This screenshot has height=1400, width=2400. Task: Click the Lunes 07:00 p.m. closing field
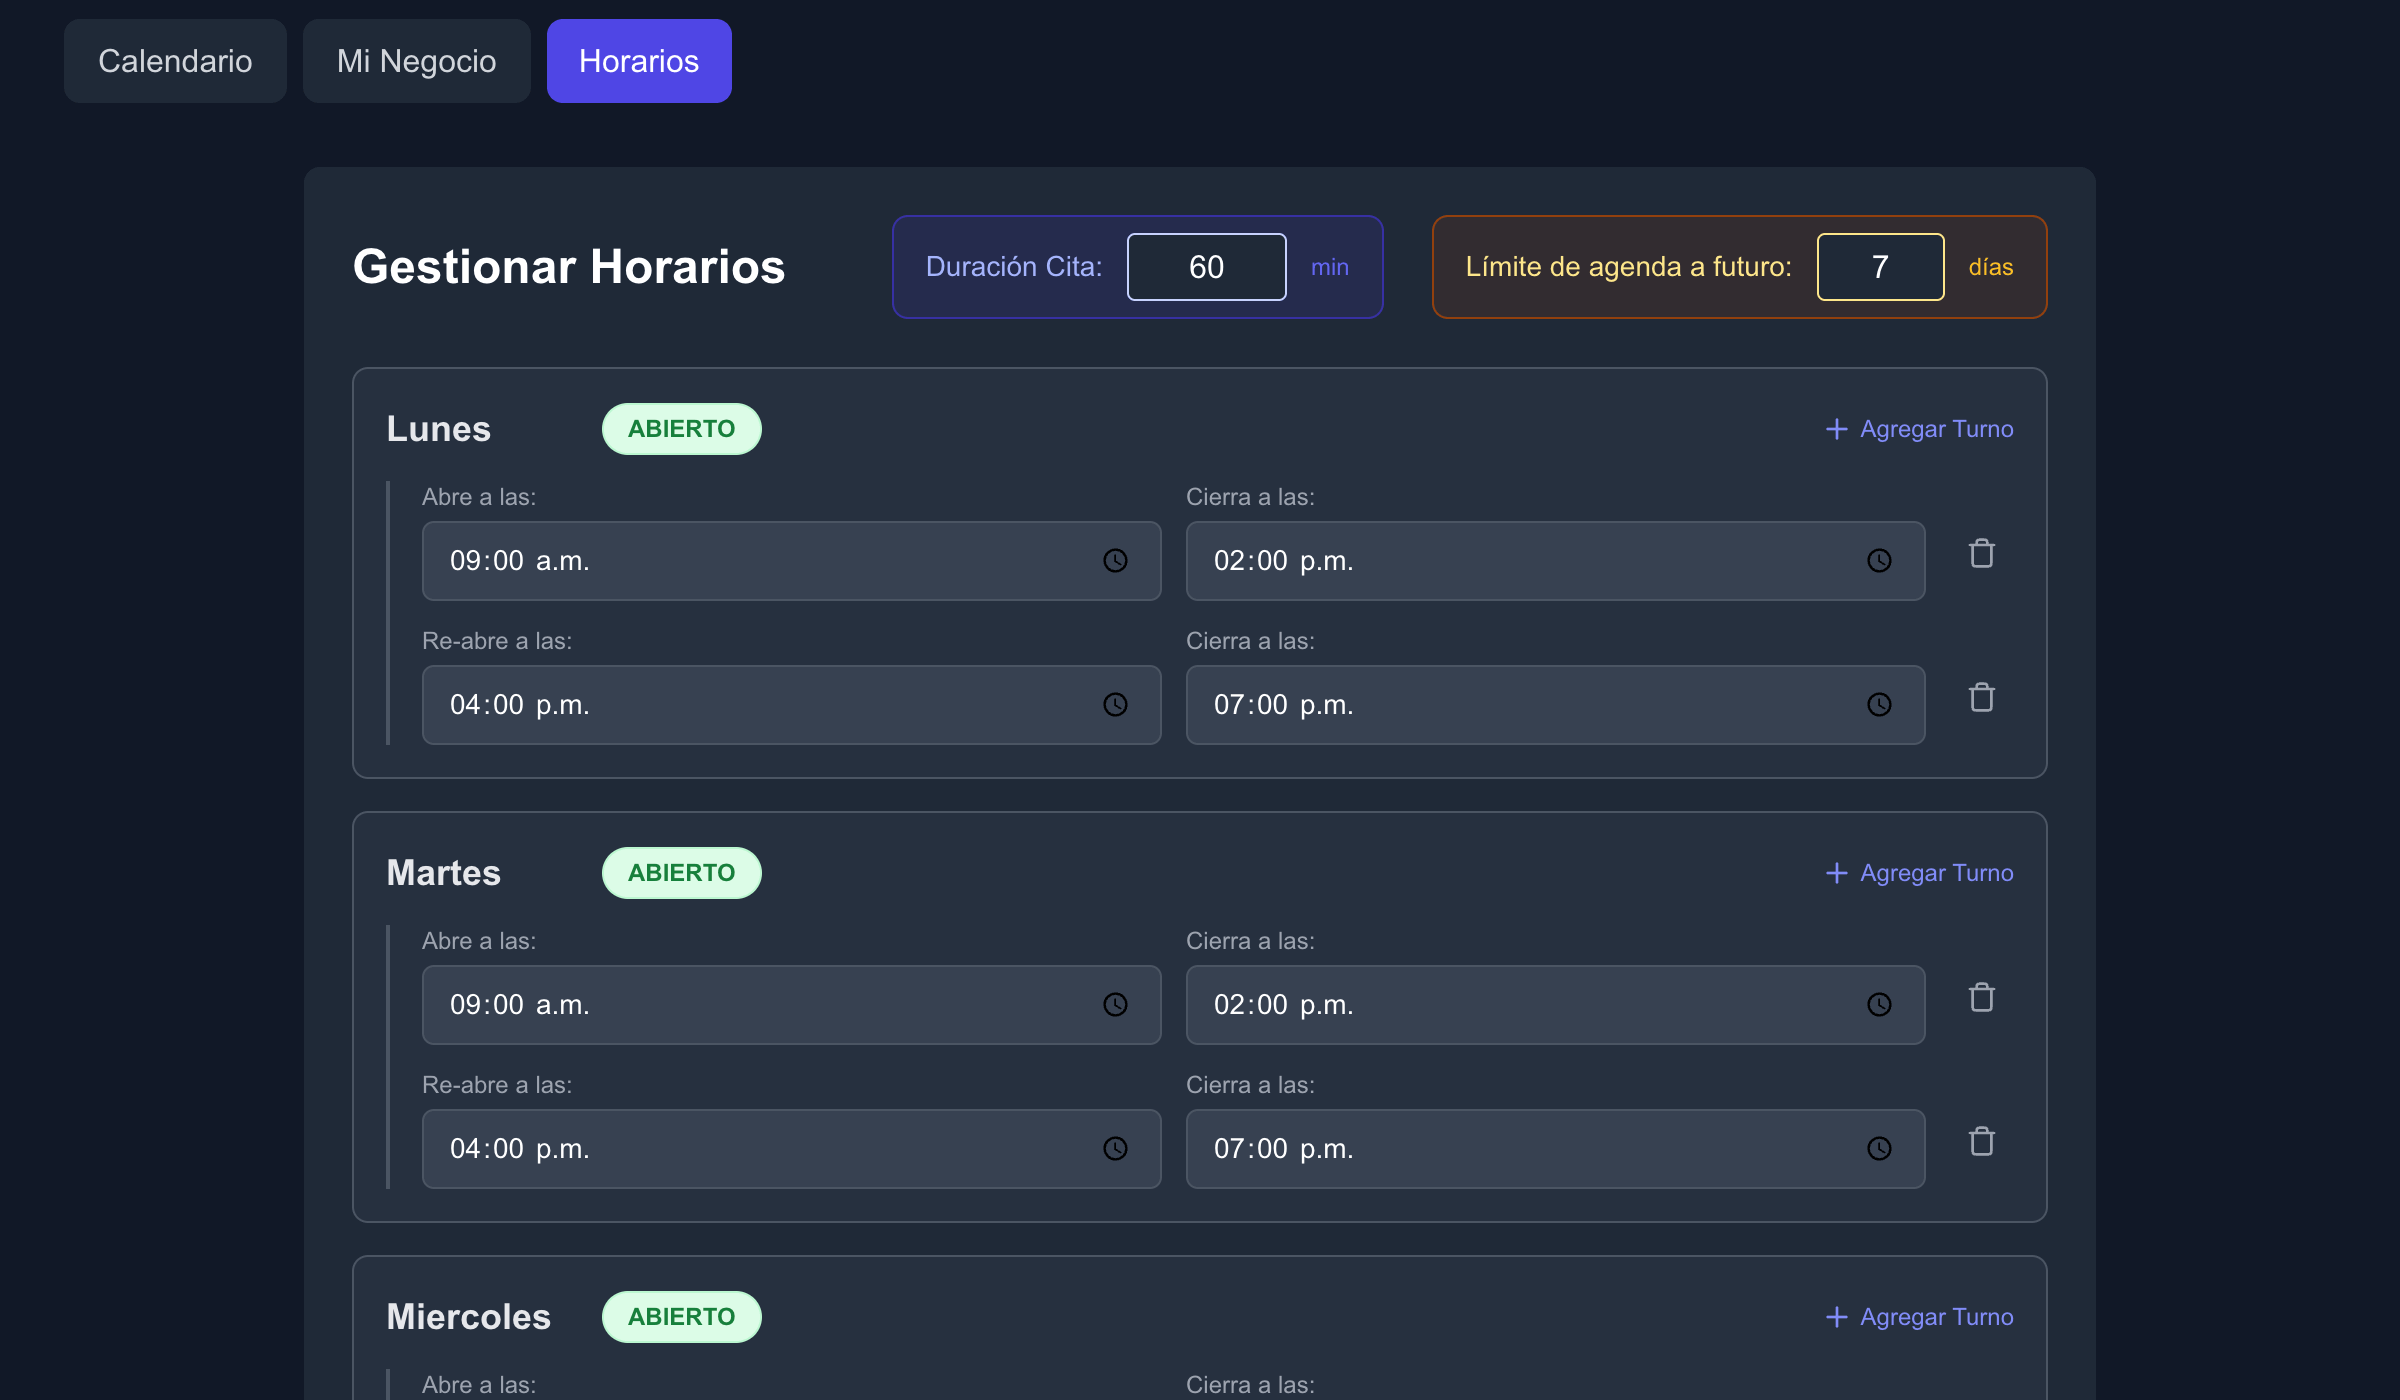pos(1555,705)
